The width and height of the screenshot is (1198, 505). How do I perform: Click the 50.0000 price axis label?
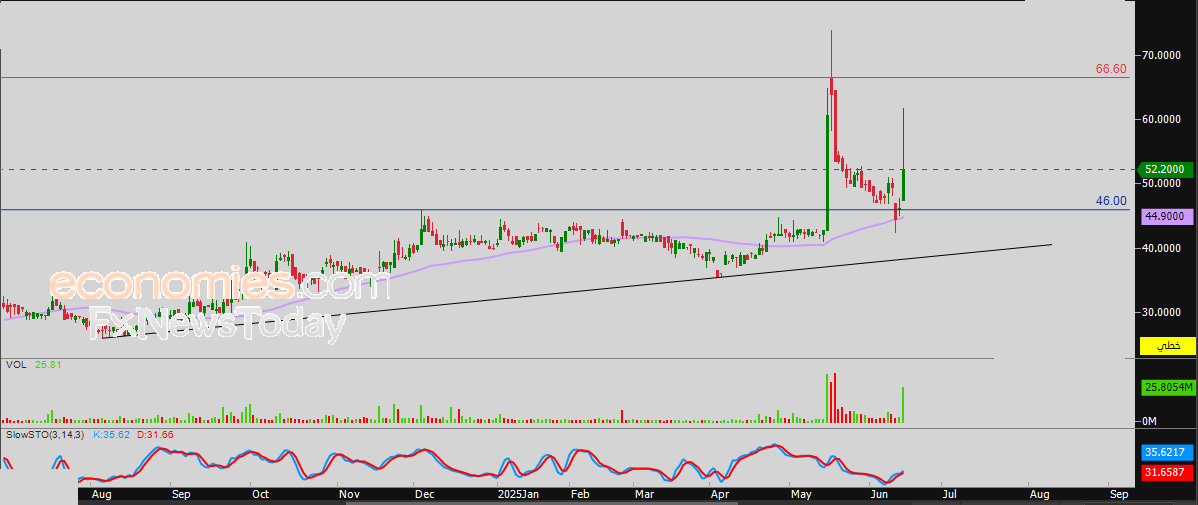pos(1162,183)
